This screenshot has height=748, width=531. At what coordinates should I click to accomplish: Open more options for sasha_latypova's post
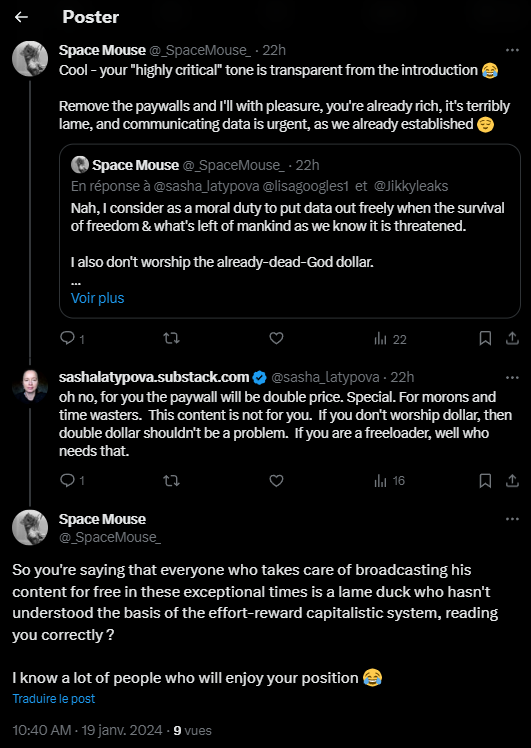pyautogui.click(x=512, y=377)
